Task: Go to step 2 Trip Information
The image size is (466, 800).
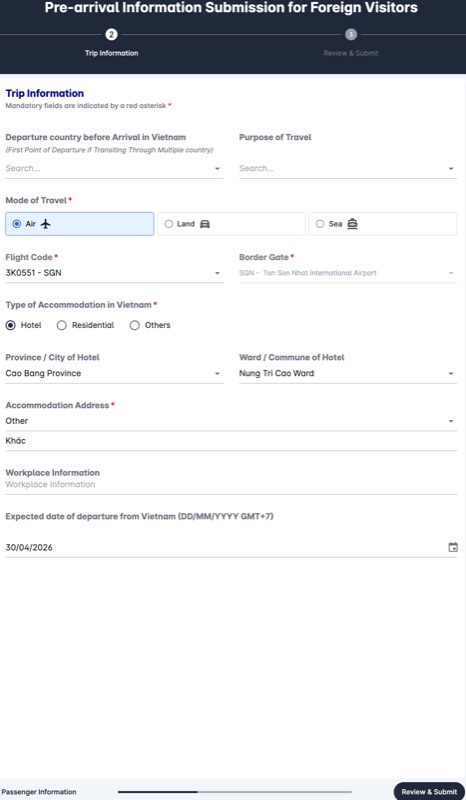Action: point(111,35)
